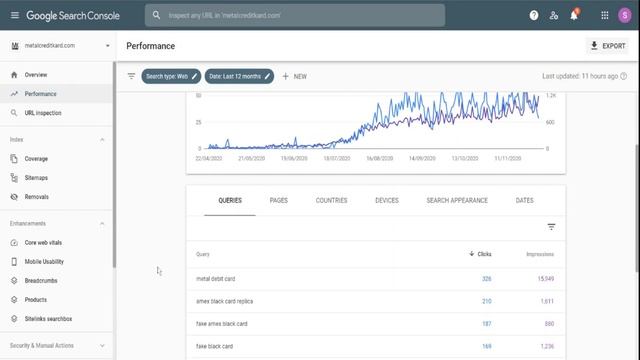Open Overview in the sidebar

pos(56,75)
